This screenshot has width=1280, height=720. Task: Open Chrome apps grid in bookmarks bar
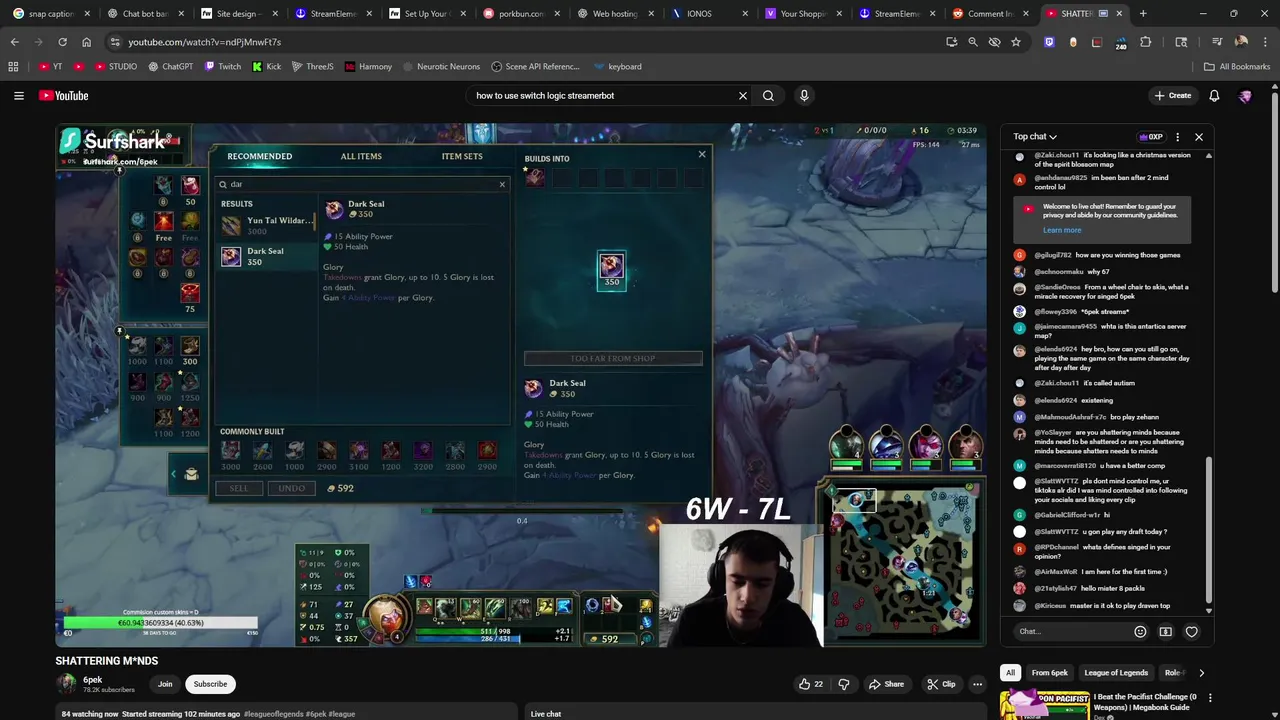click(13, 67)
